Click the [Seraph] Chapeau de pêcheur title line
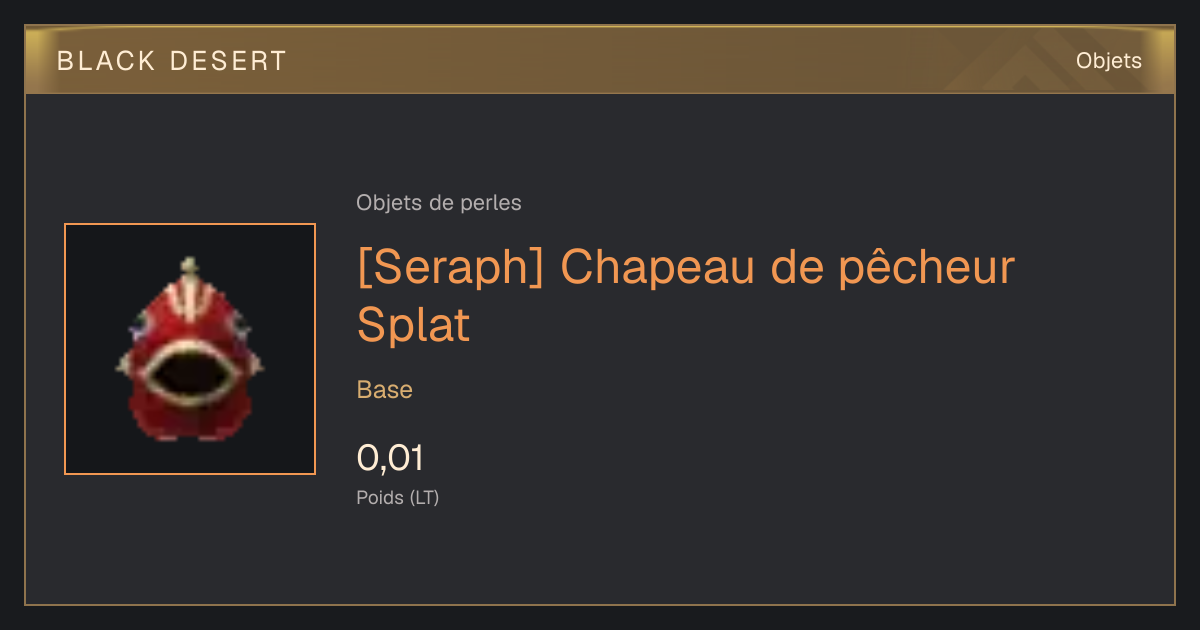 pos(686,267)
